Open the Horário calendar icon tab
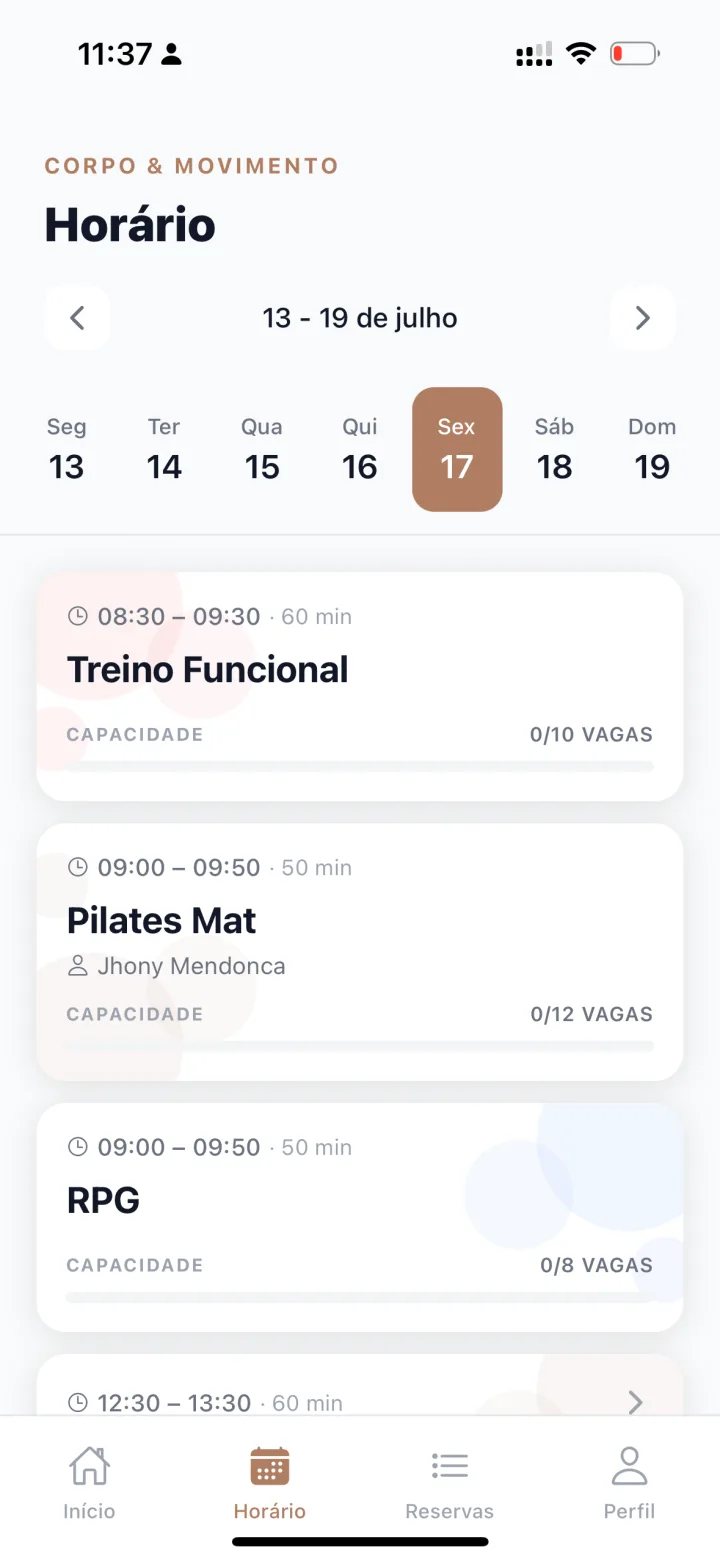 269,1466
